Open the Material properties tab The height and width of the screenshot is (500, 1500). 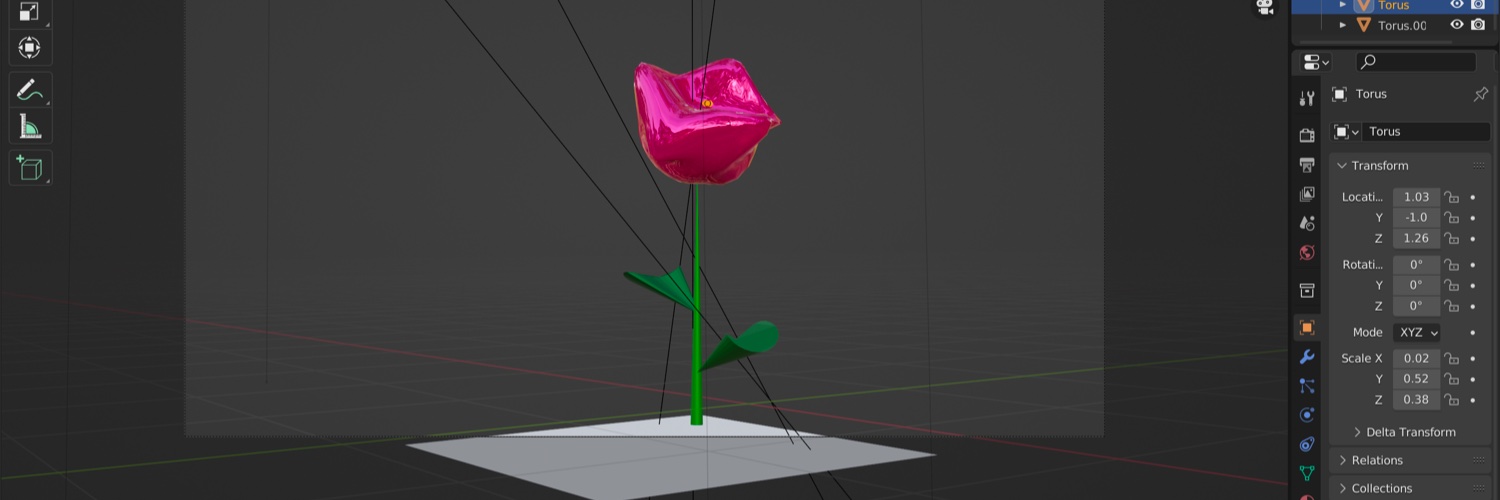coord(1307,496)
